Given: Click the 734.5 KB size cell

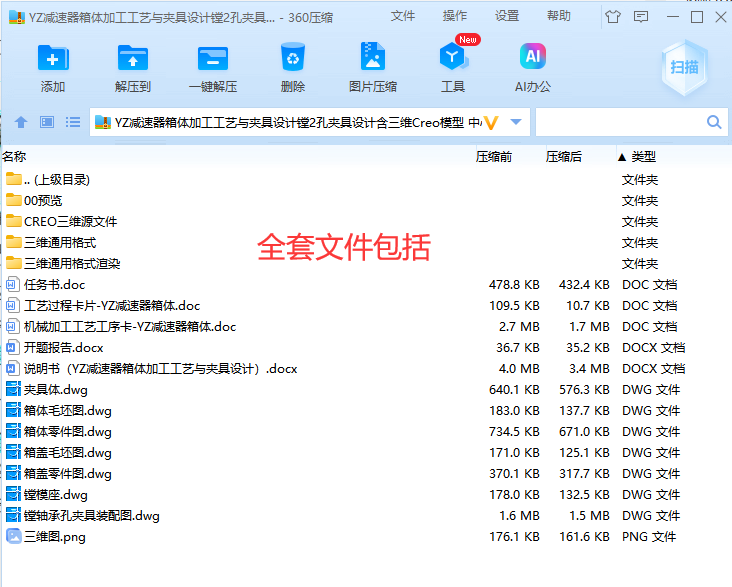Looking at the screenshot, I should 514,432.
